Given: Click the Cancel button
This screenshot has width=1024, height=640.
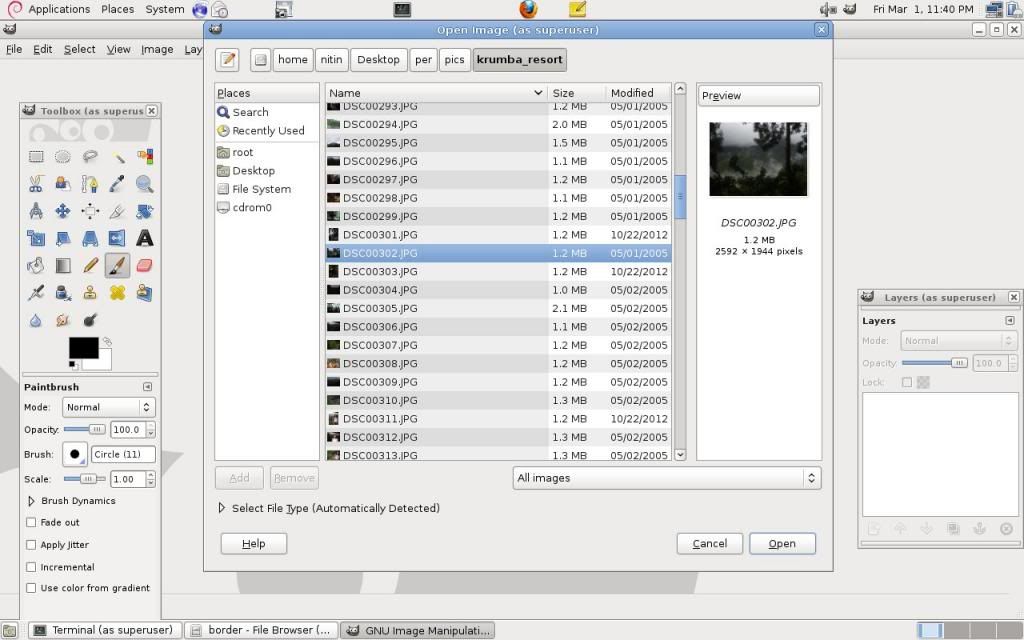Looking at the screenshot, I should click(x=709, y=543).
